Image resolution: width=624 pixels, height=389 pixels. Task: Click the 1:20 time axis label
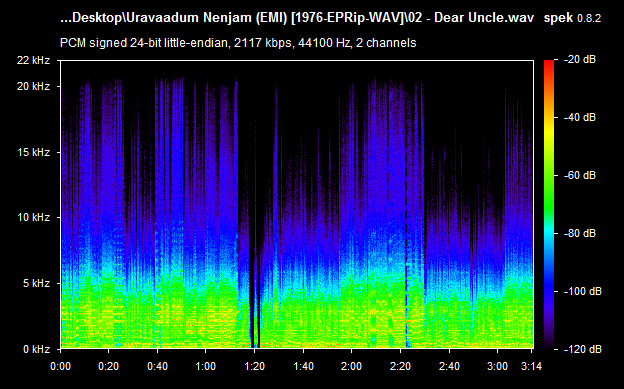254,366
